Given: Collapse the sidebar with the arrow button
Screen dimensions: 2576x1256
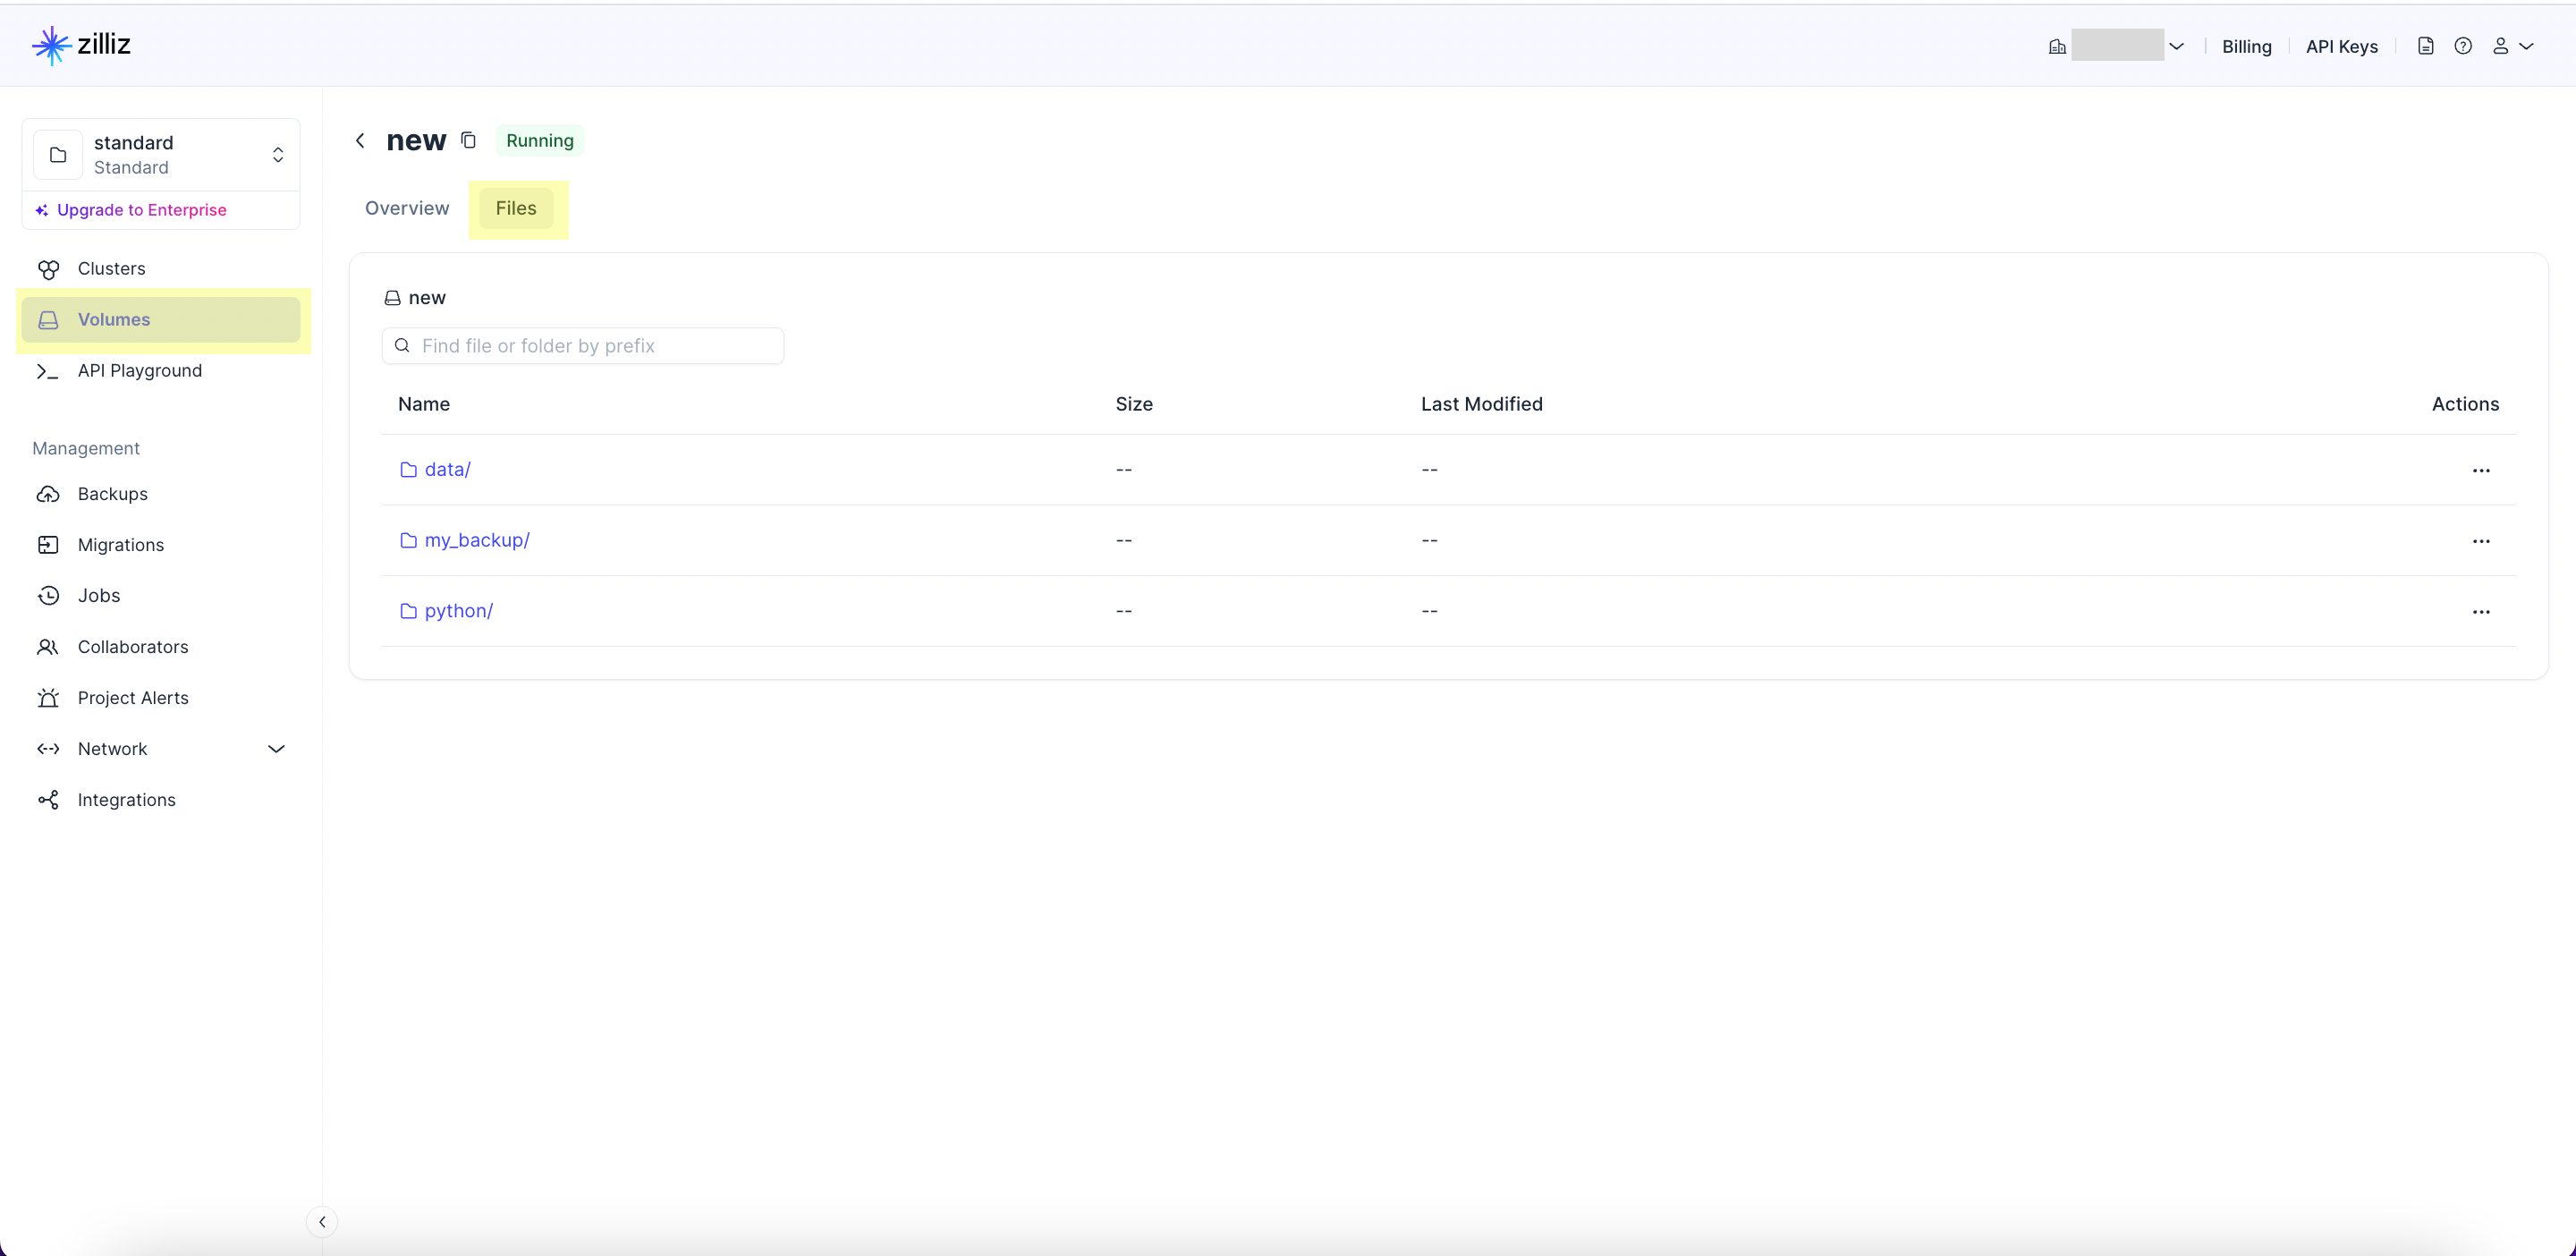Looking at the screenshot, I should pyautogui.click(x=322, y=1221).
